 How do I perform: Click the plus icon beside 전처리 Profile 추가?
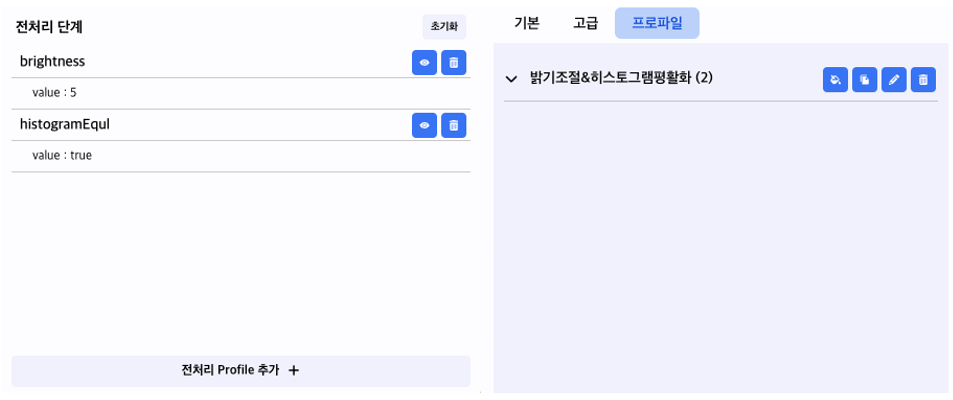click(x=294, y=371)
